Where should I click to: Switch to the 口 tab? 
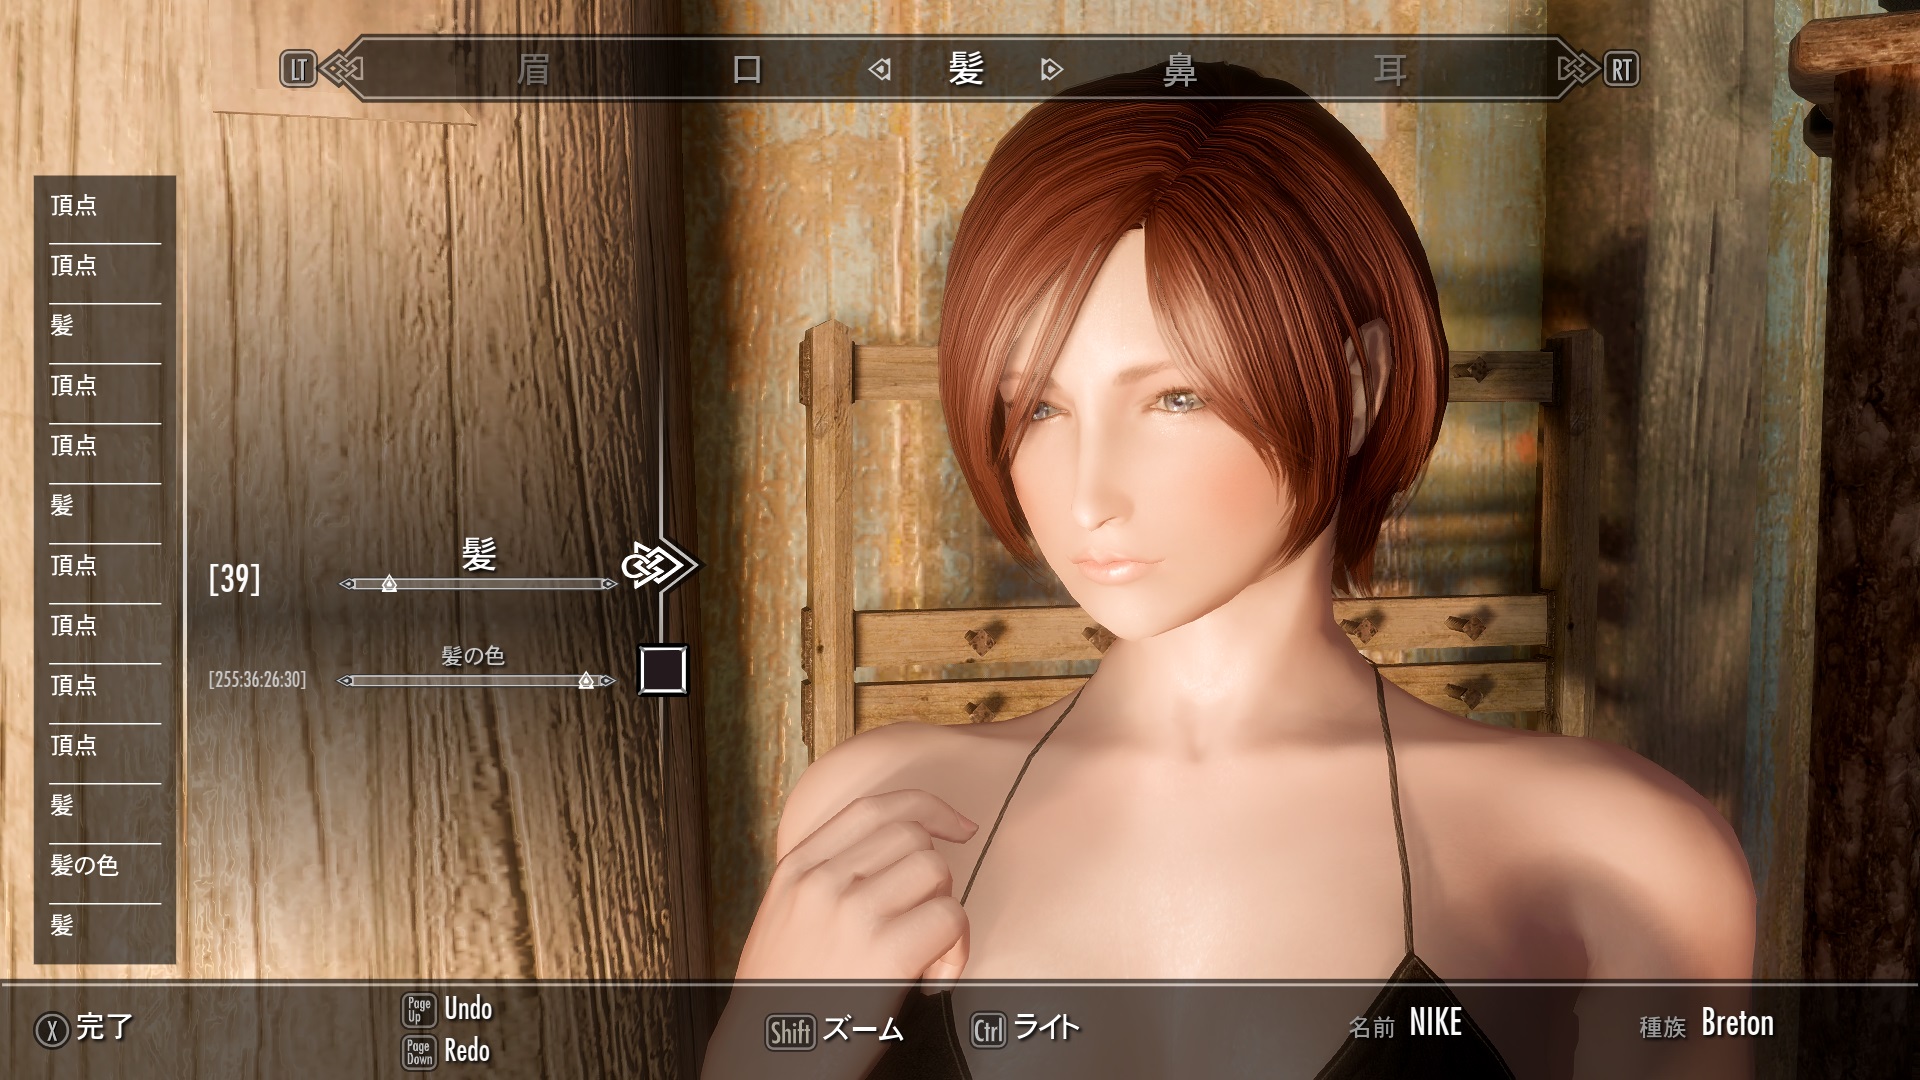[747, 70]
